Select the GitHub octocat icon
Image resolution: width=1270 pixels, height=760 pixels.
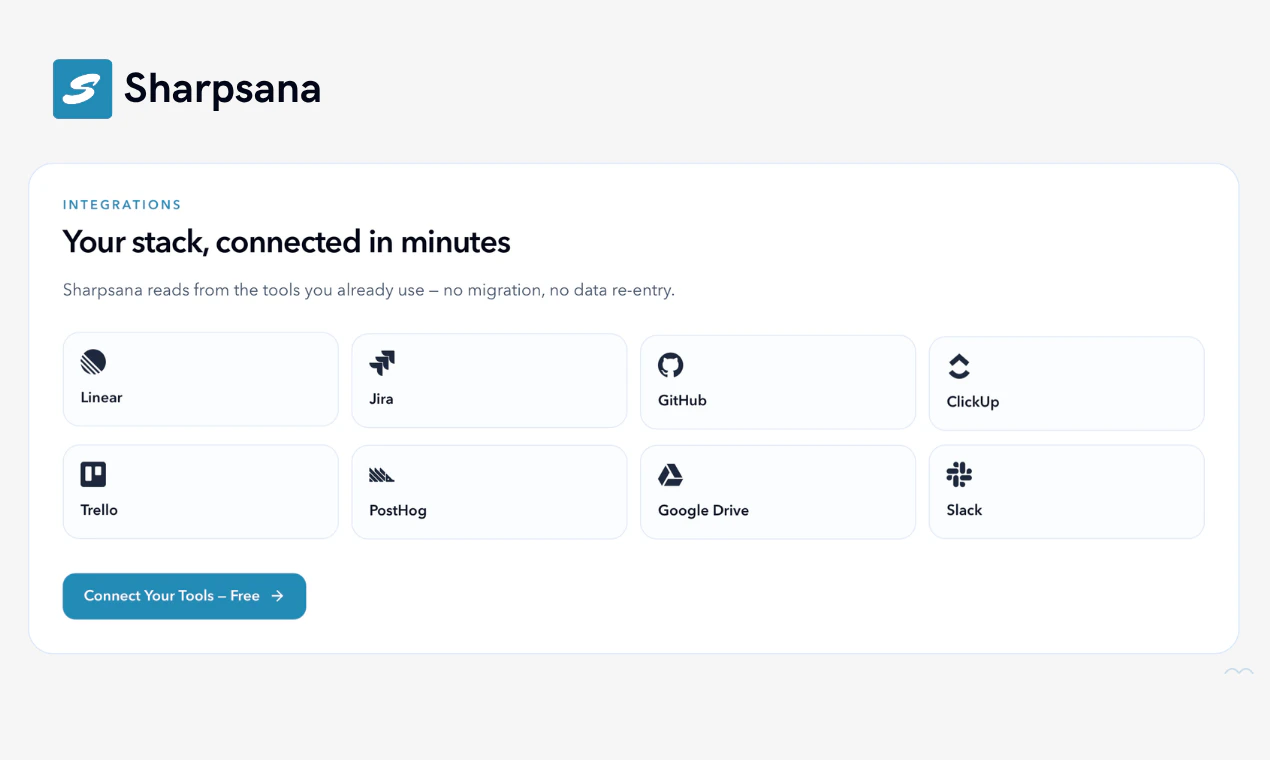[x=671, y=367]
